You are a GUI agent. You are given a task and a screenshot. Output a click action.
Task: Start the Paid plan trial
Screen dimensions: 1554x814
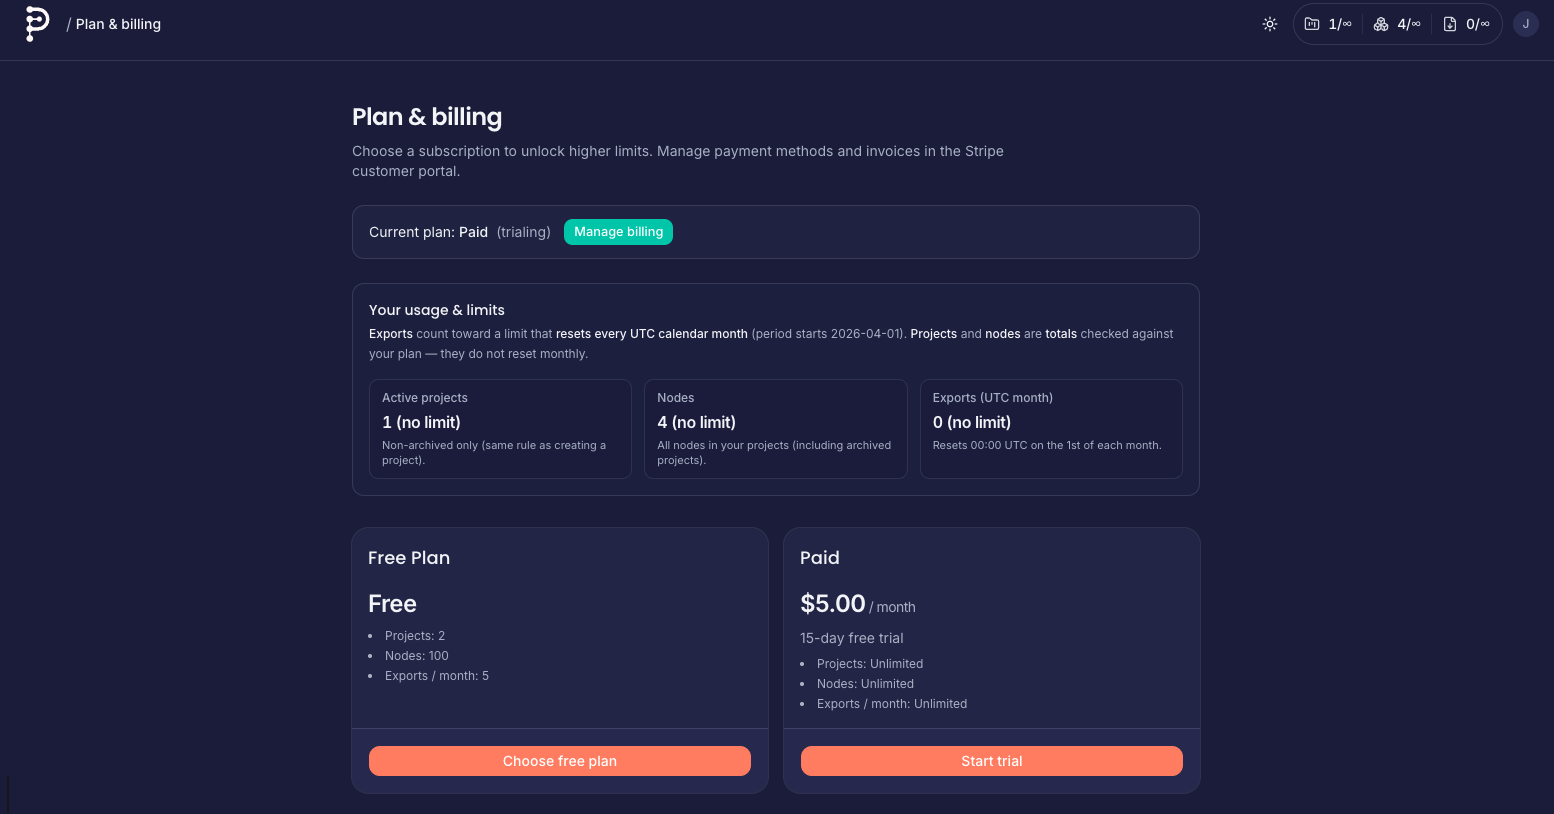tap(991, 761)
